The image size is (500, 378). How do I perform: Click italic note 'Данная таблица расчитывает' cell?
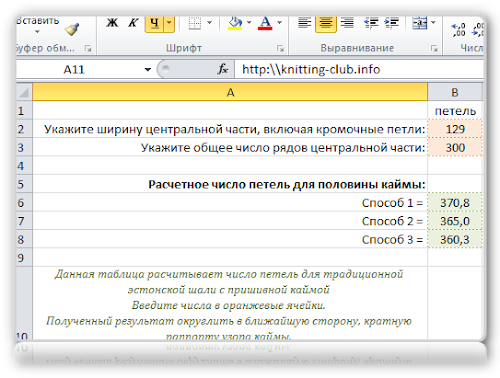[x=230, y=303]
